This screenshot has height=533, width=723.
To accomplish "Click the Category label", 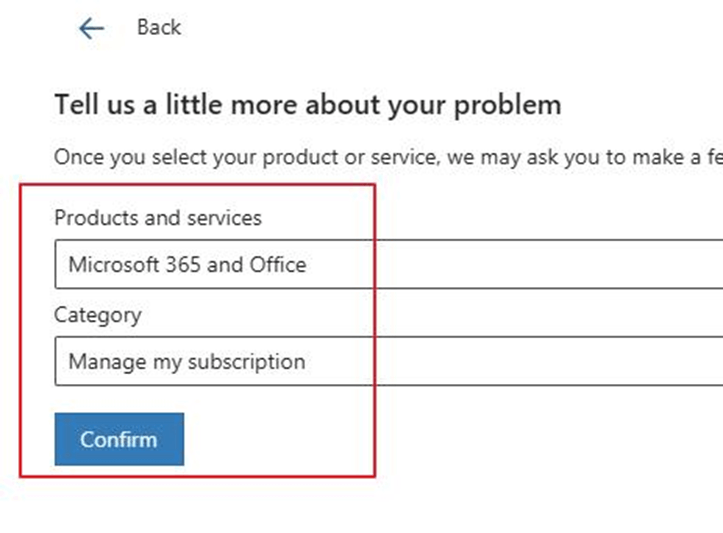I will coord(98,316).
